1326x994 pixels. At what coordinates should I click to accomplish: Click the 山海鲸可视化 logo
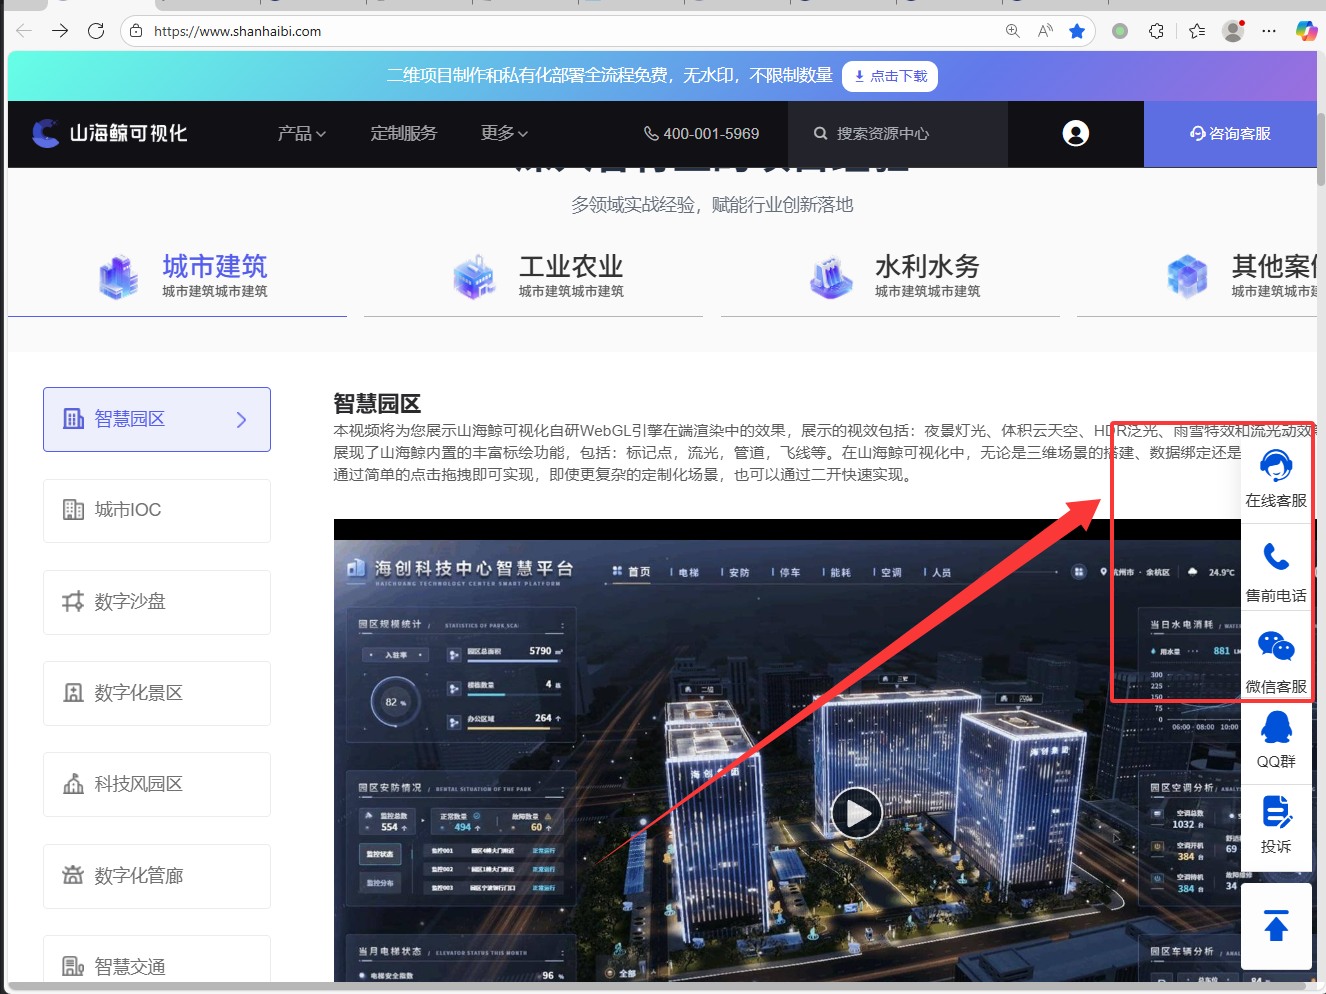click(x=109, y=133)
